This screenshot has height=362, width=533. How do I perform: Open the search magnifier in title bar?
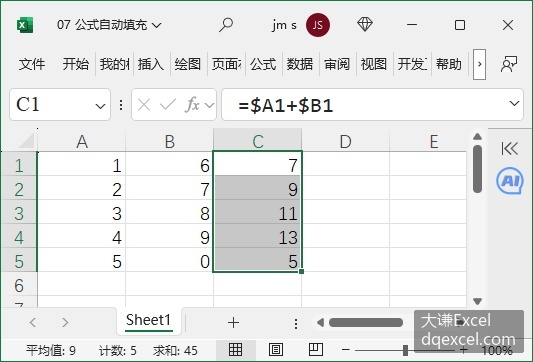coord(226,25)
